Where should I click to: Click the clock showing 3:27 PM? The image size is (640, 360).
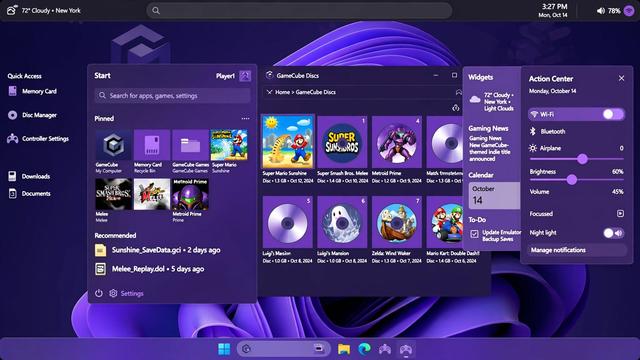(x=554, y=7)
